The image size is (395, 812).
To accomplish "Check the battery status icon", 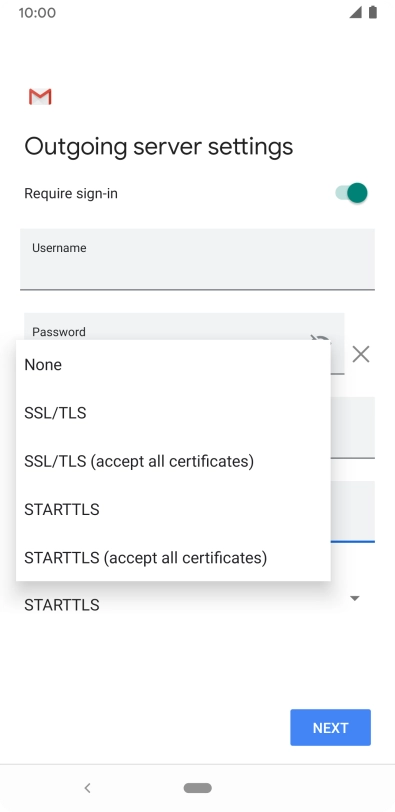I will 372,12.
